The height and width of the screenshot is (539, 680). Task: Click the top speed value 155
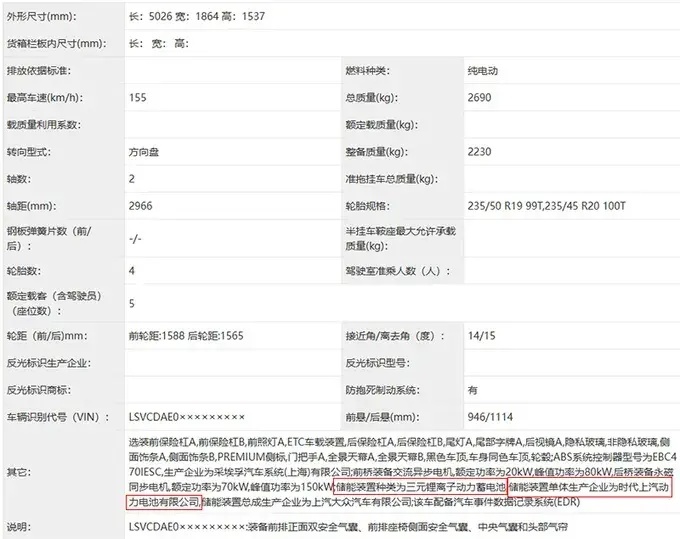tap(137, 98)
